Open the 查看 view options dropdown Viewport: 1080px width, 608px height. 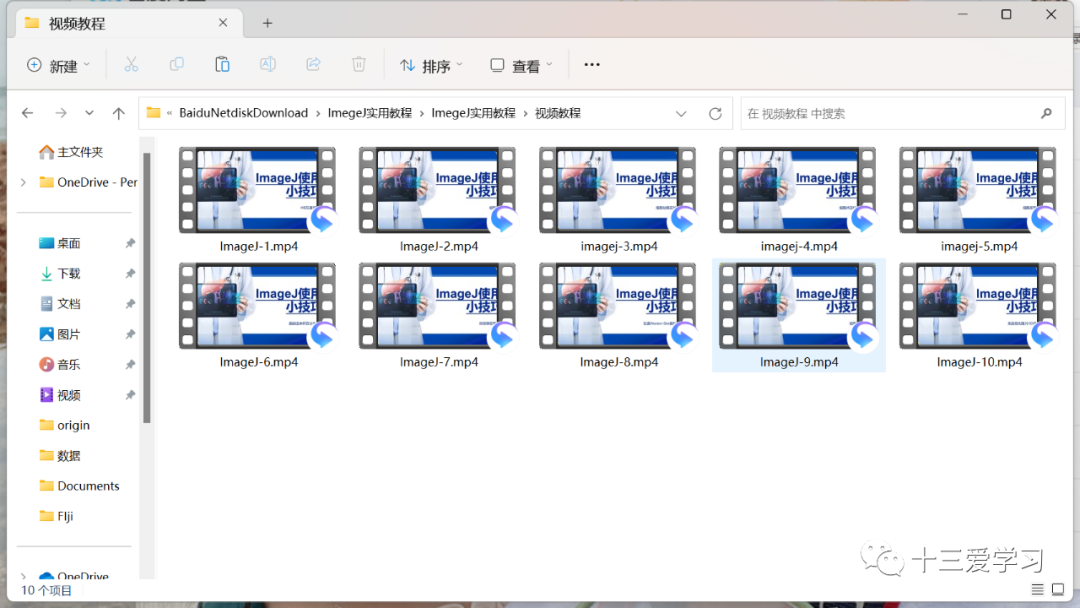[x=520, y=64]
